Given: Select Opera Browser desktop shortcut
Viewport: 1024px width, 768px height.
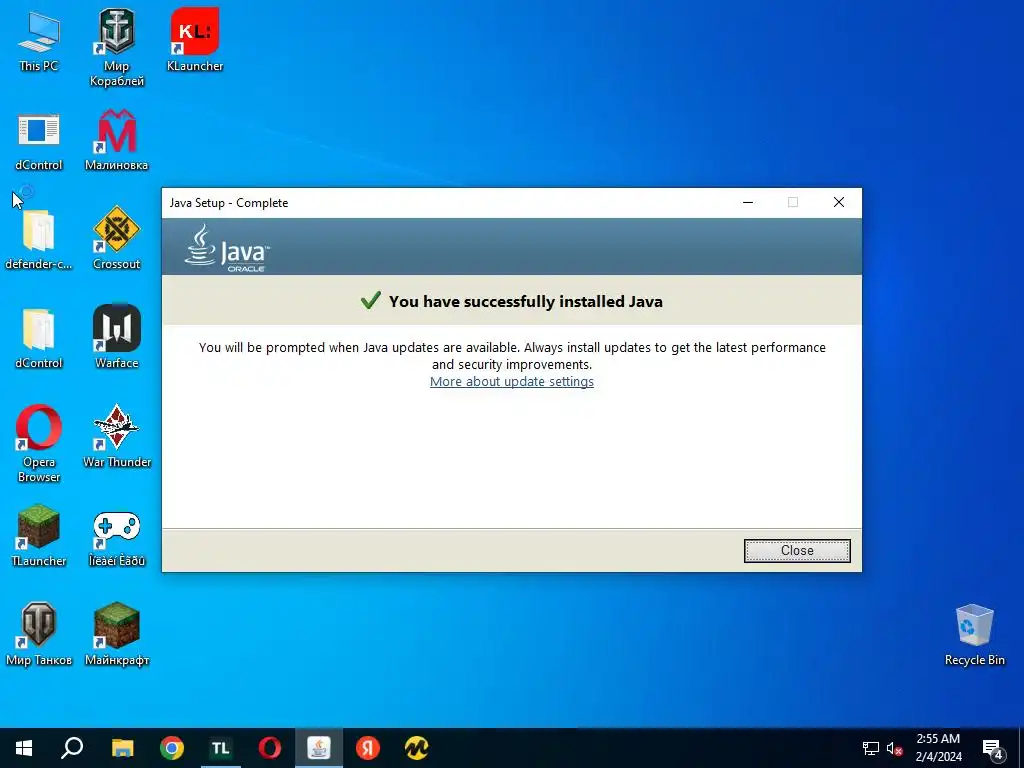Looking at the screenshot, I should click(x=39, y=444).
